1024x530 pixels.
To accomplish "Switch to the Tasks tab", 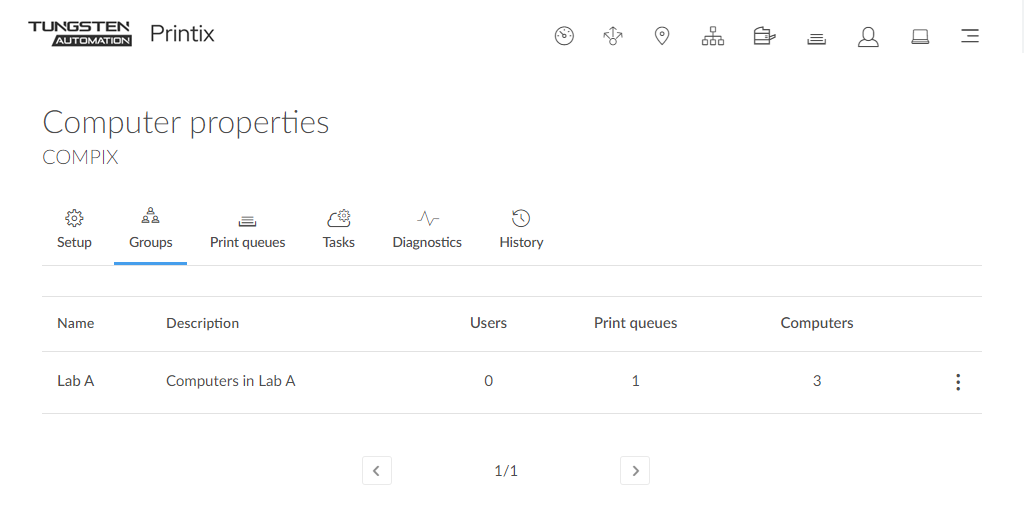I will click(x=338, y=229).
